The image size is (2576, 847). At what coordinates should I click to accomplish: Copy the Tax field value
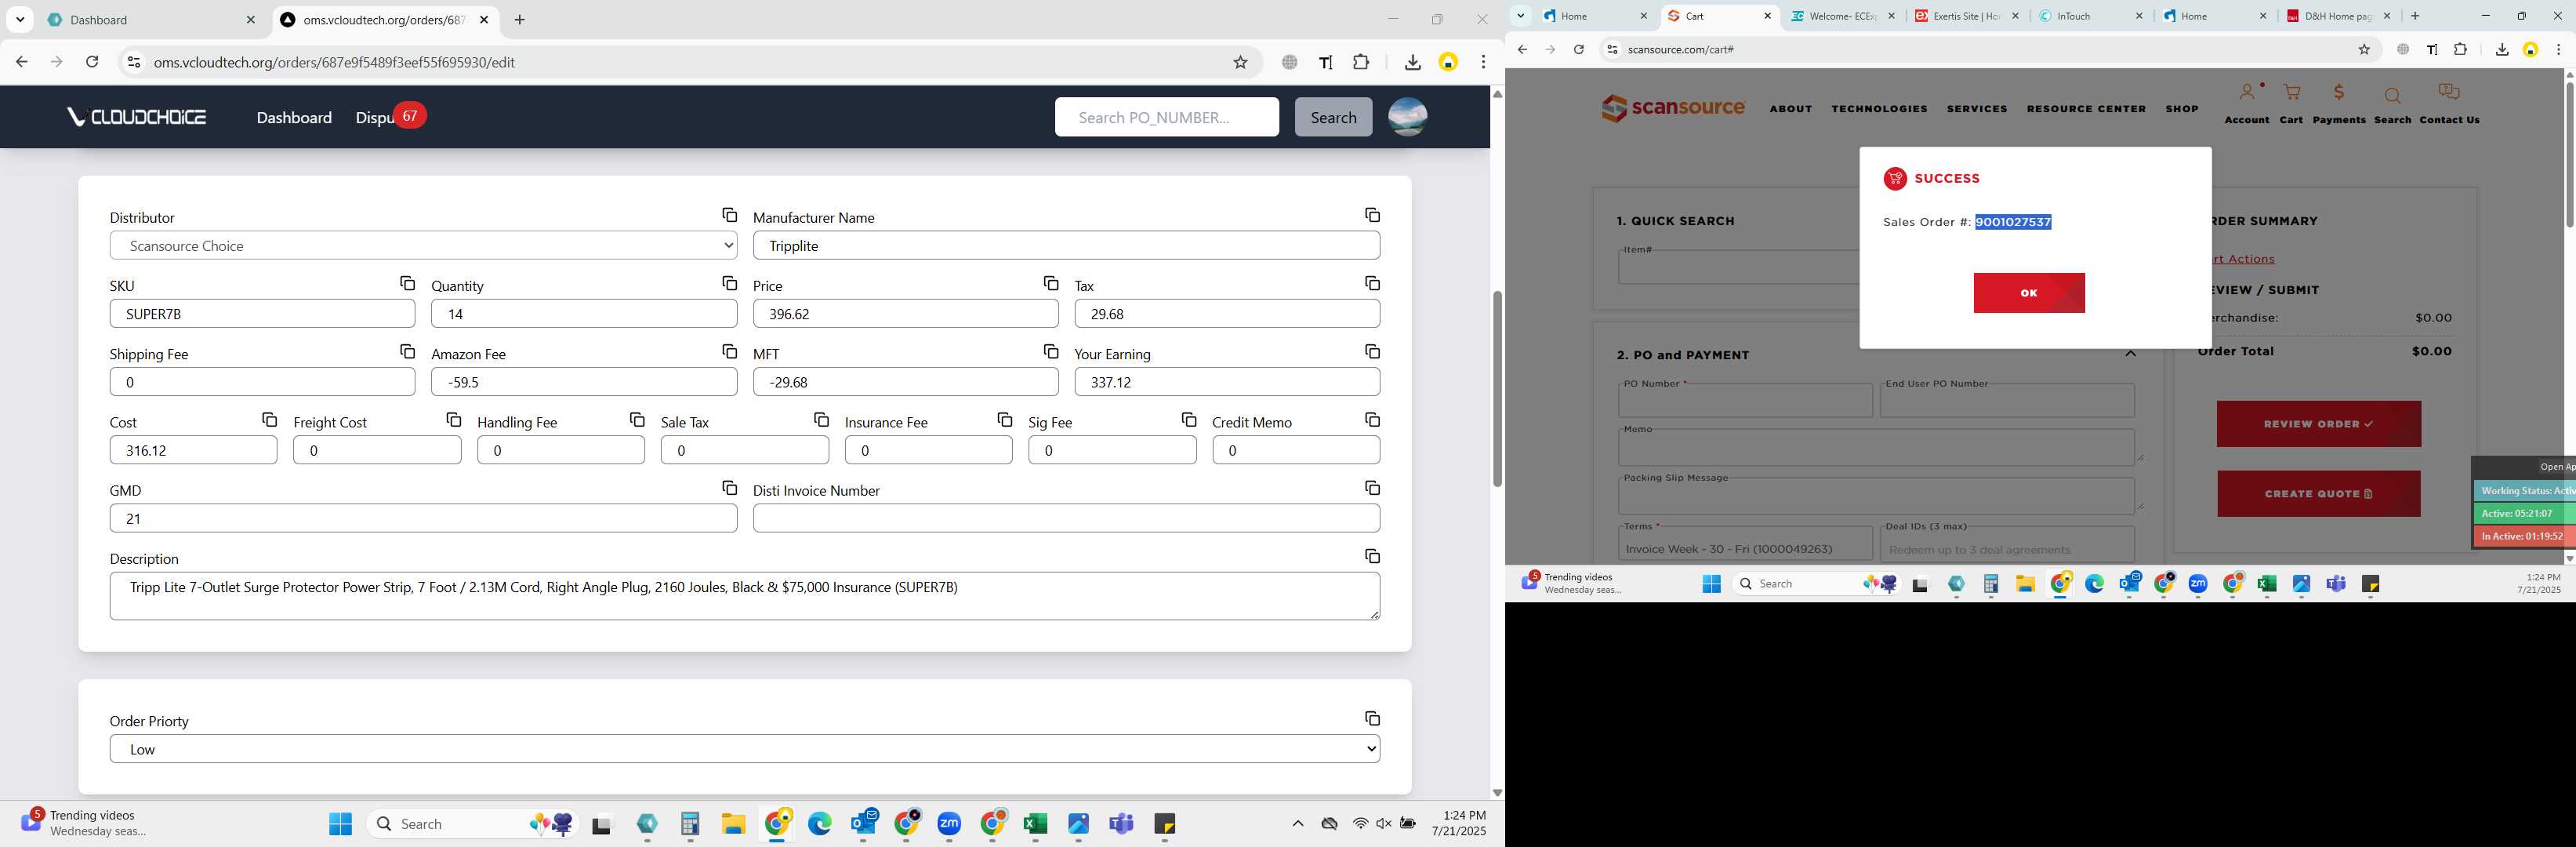point(1372,283)
